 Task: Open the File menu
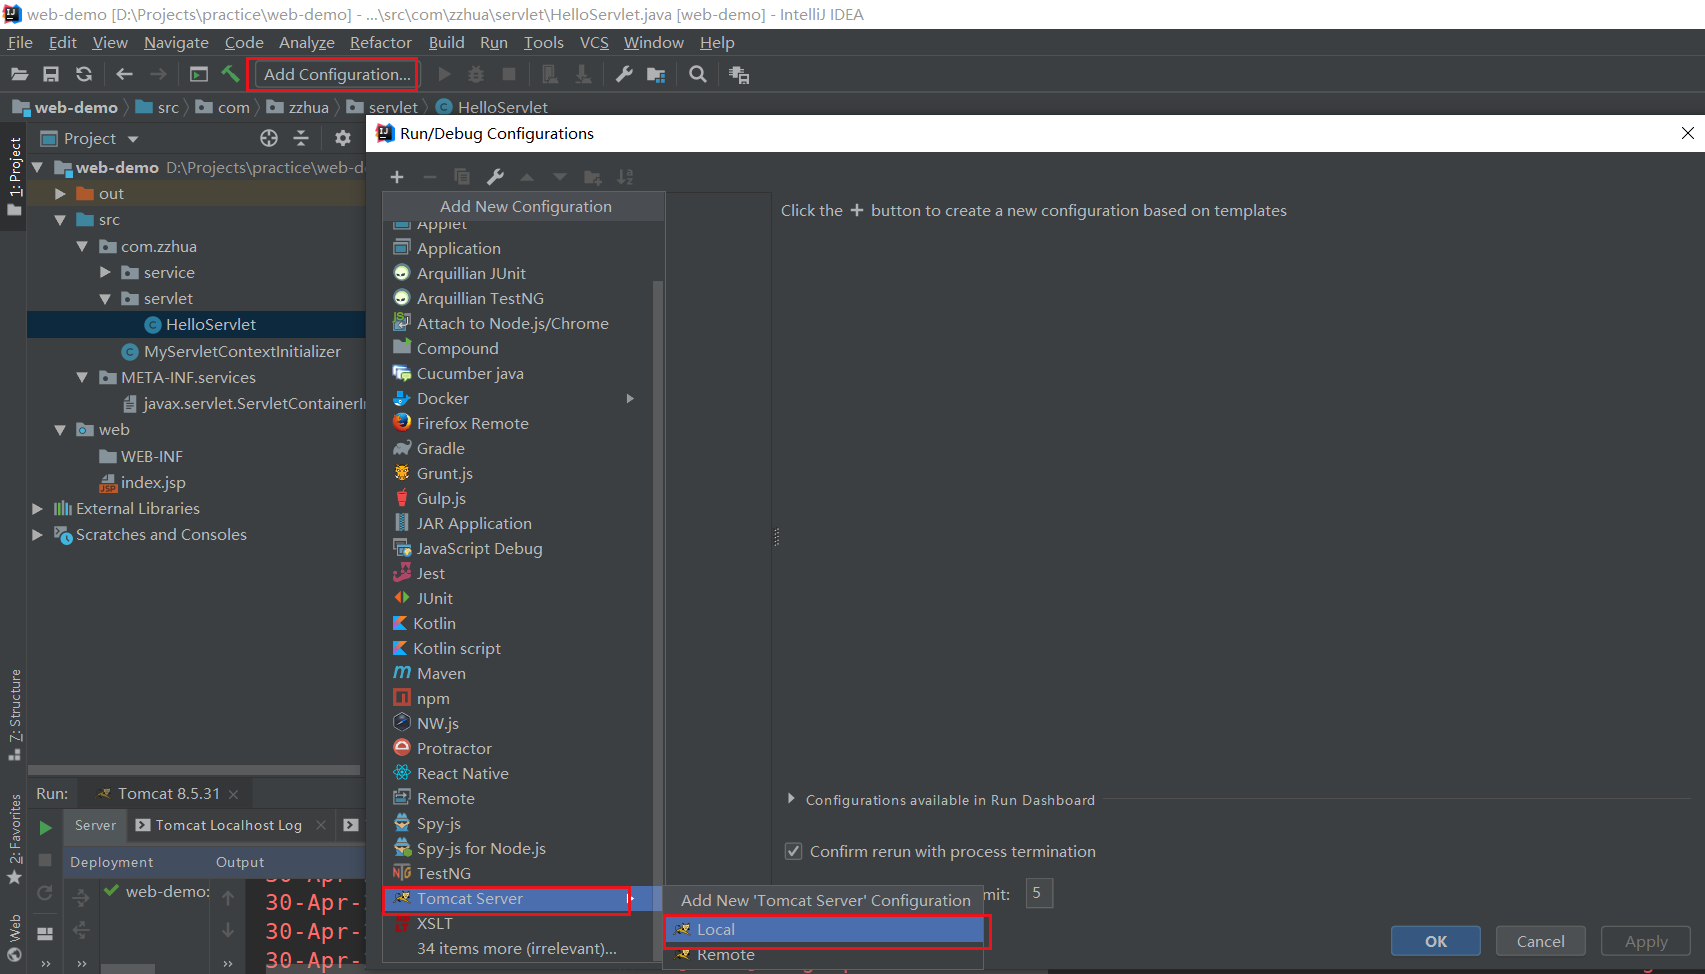point(20,42)
